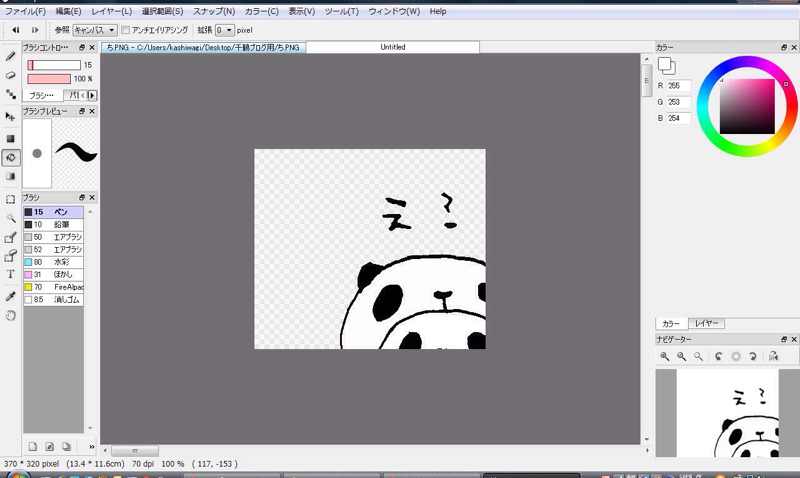Select the Eraser tool in the left toolbar
This screenshot has width=800, height=478.
click(10, 76)
